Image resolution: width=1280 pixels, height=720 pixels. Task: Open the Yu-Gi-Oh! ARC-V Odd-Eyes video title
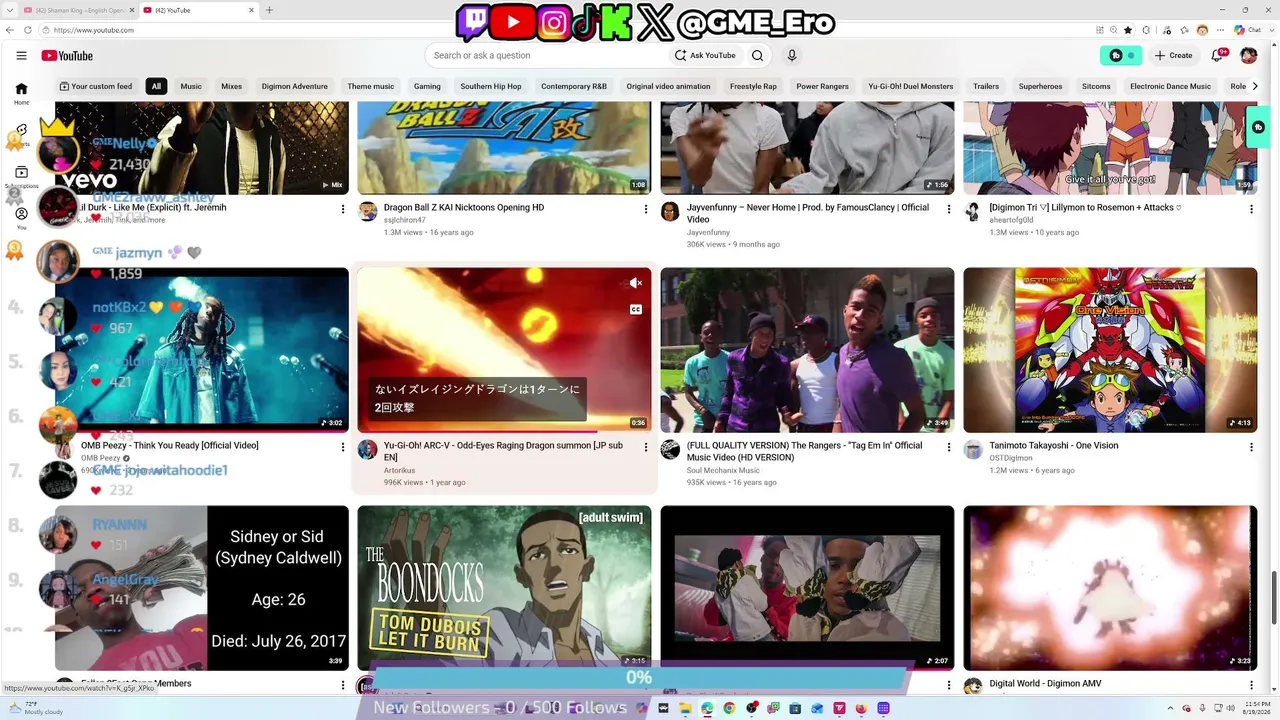pyautogui.click(x=504, y=451)
